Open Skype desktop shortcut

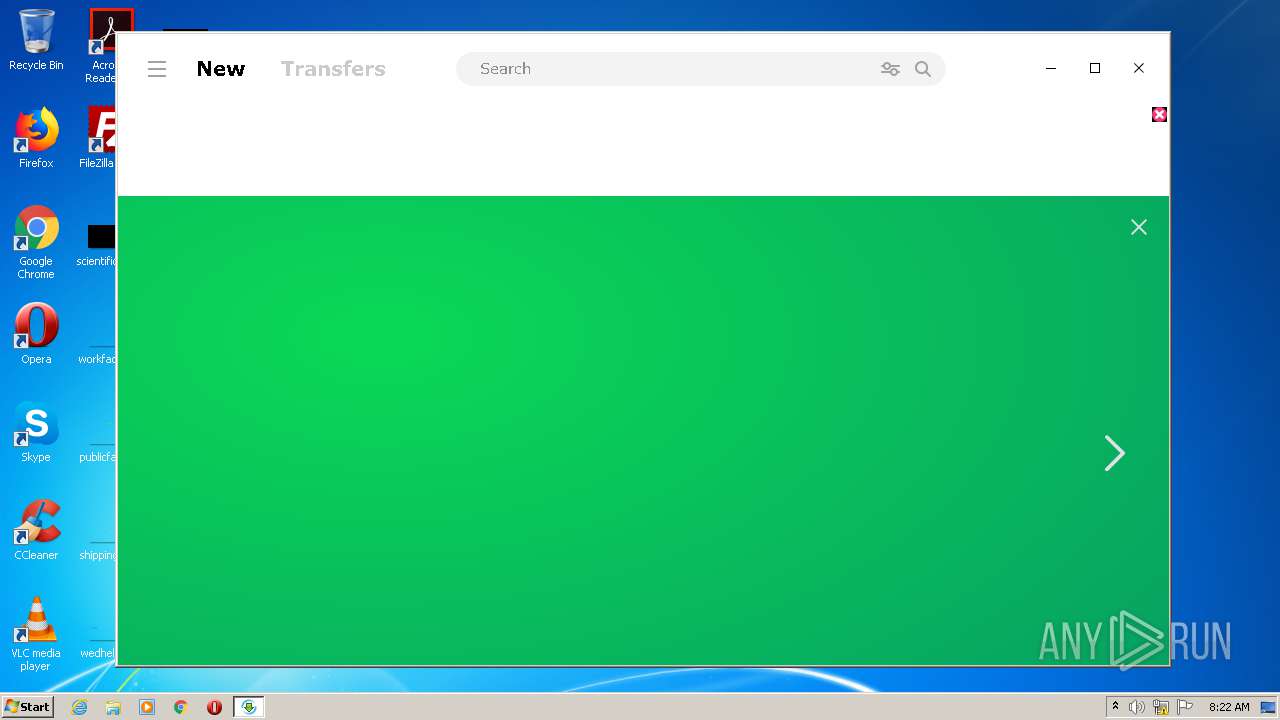36,432
